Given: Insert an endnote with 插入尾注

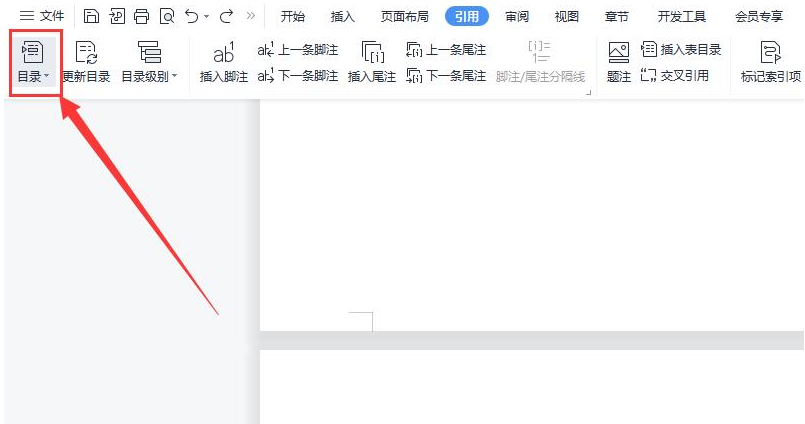Looking at the screenshot, I should coord(371,63).
